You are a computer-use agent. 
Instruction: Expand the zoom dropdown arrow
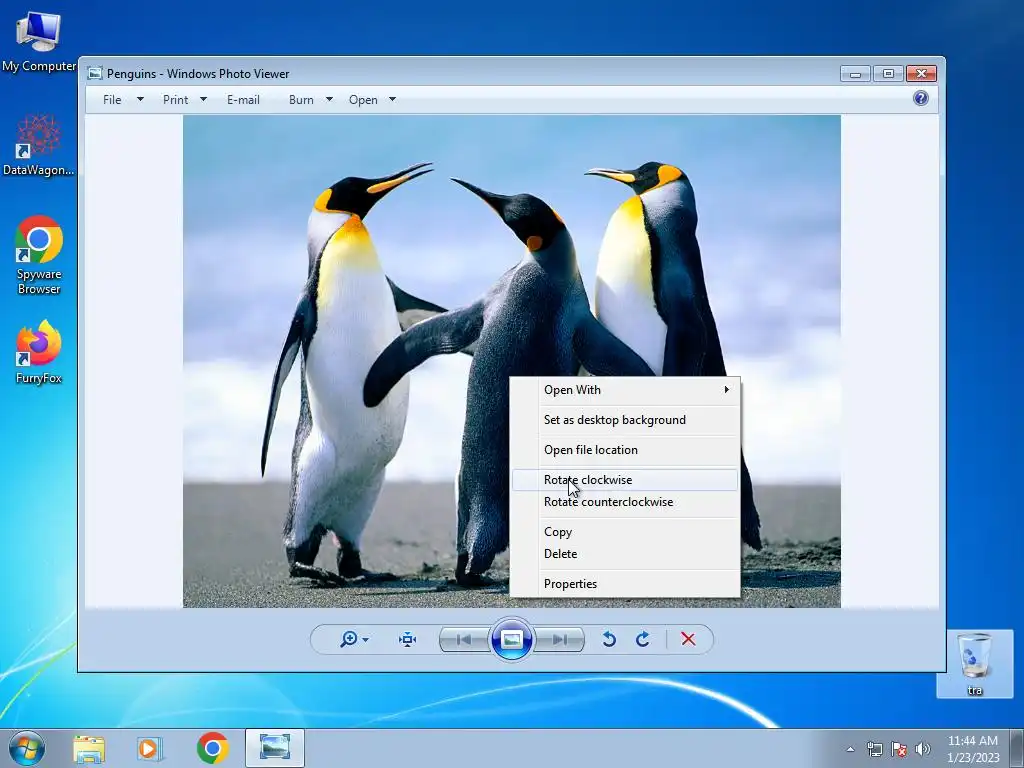click(366, 640)
